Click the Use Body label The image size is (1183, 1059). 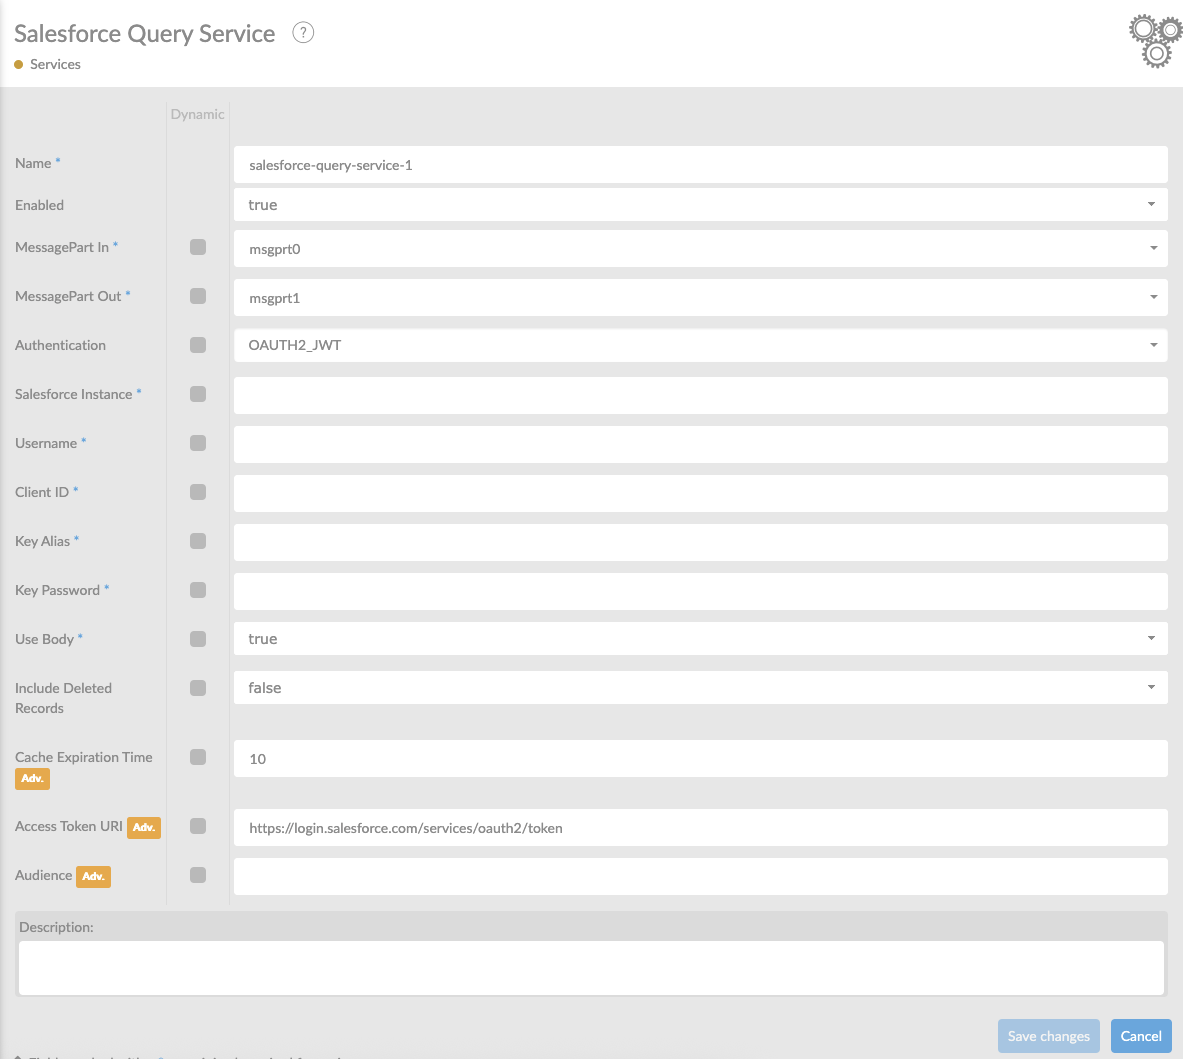tap(45, 640)
